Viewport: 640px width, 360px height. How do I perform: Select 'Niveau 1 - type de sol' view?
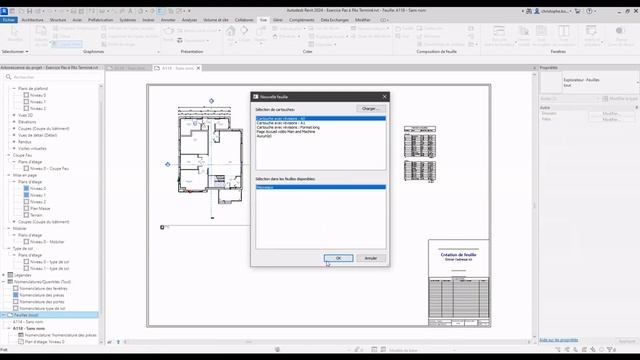coord(49,268)
